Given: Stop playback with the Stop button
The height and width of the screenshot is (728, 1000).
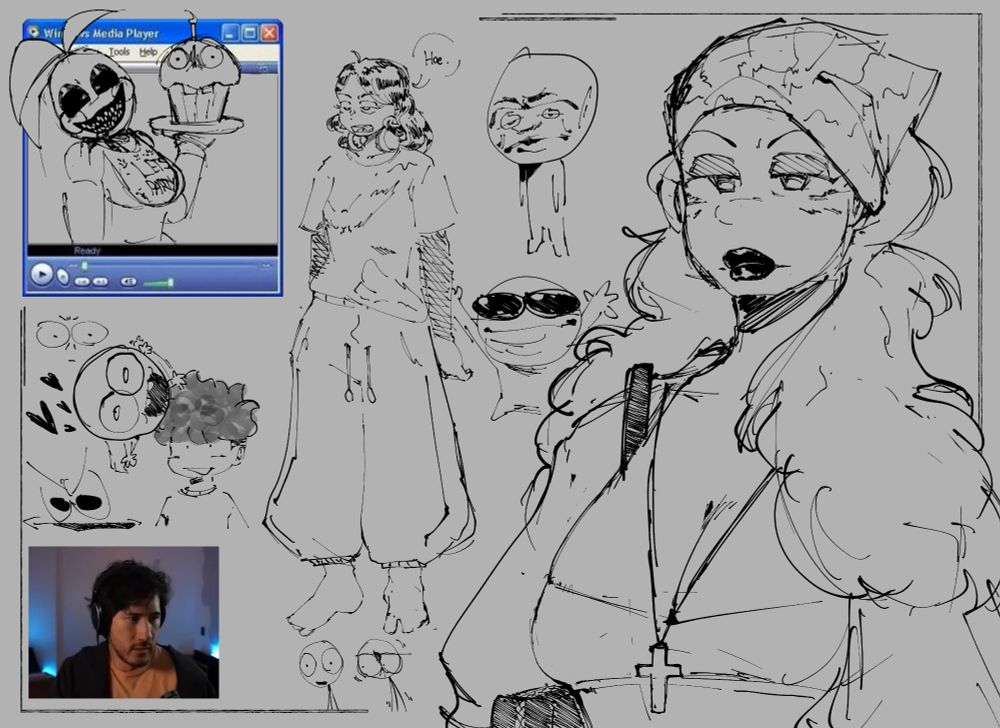Looking at the screenshot, I should [x=62, y=277].
